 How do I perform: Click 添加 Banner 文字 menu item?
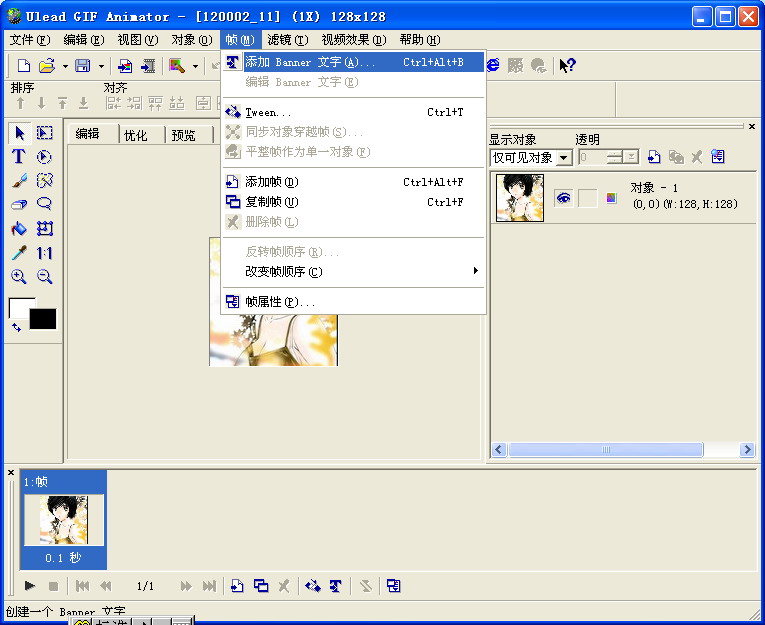coord(353,62)
